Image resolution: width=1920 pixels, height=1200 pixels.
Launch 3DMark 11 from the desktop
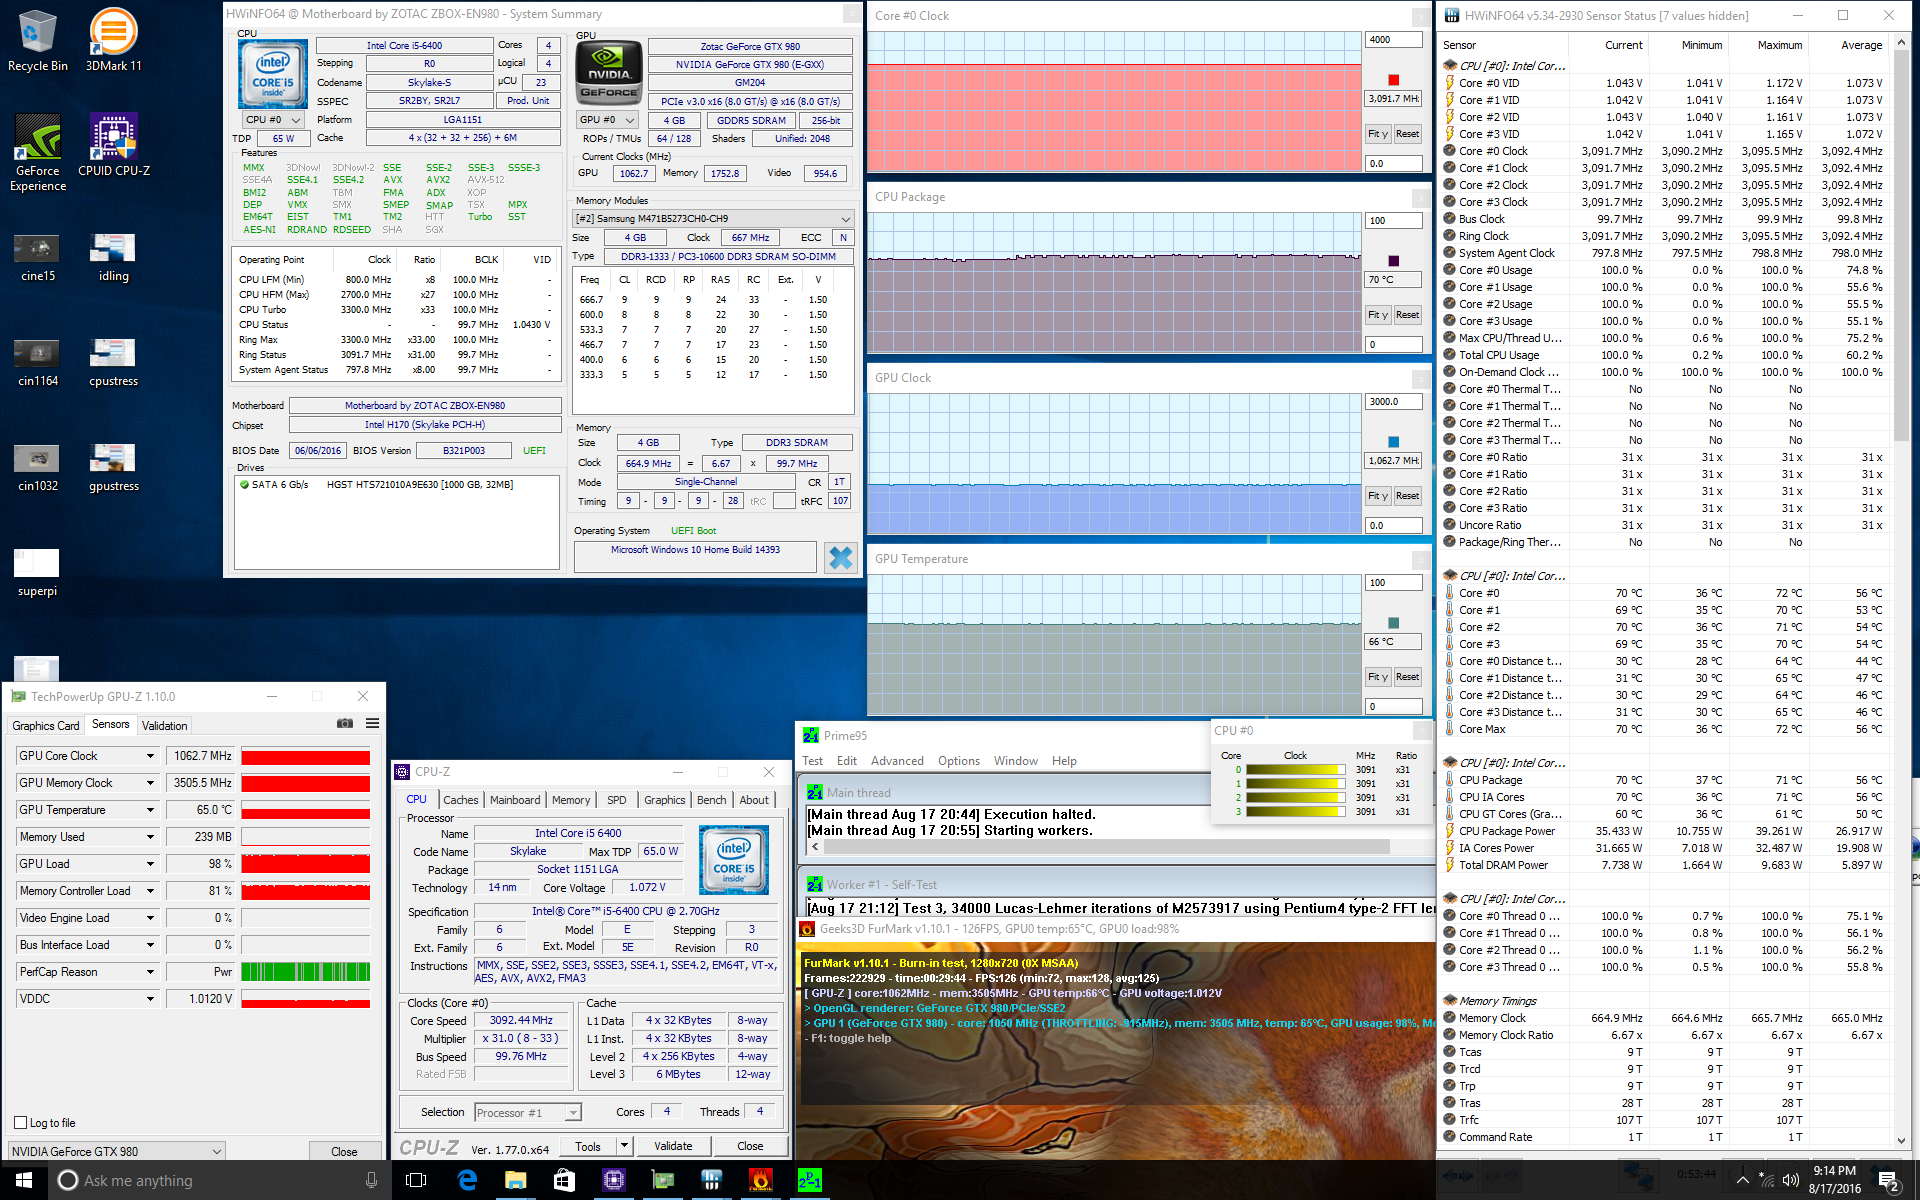(113, 41)
